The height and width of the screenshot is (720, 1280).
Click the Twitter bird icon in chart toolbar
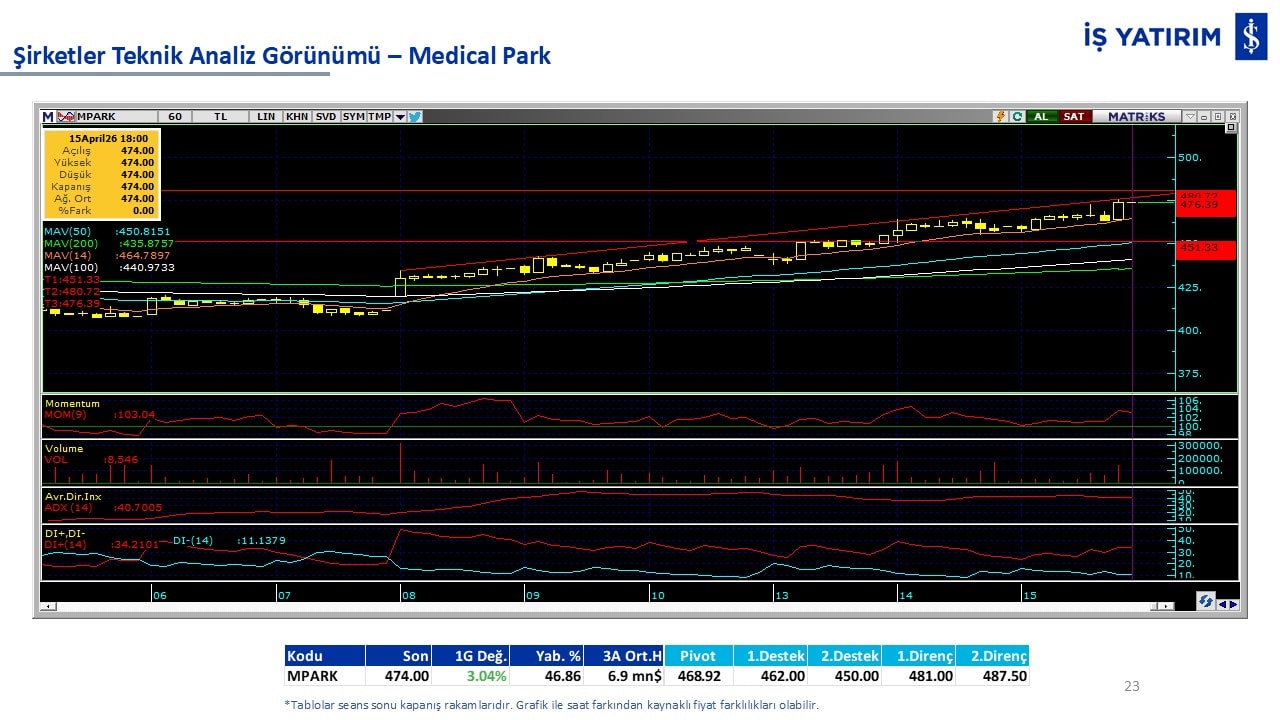tap(415, 117)
